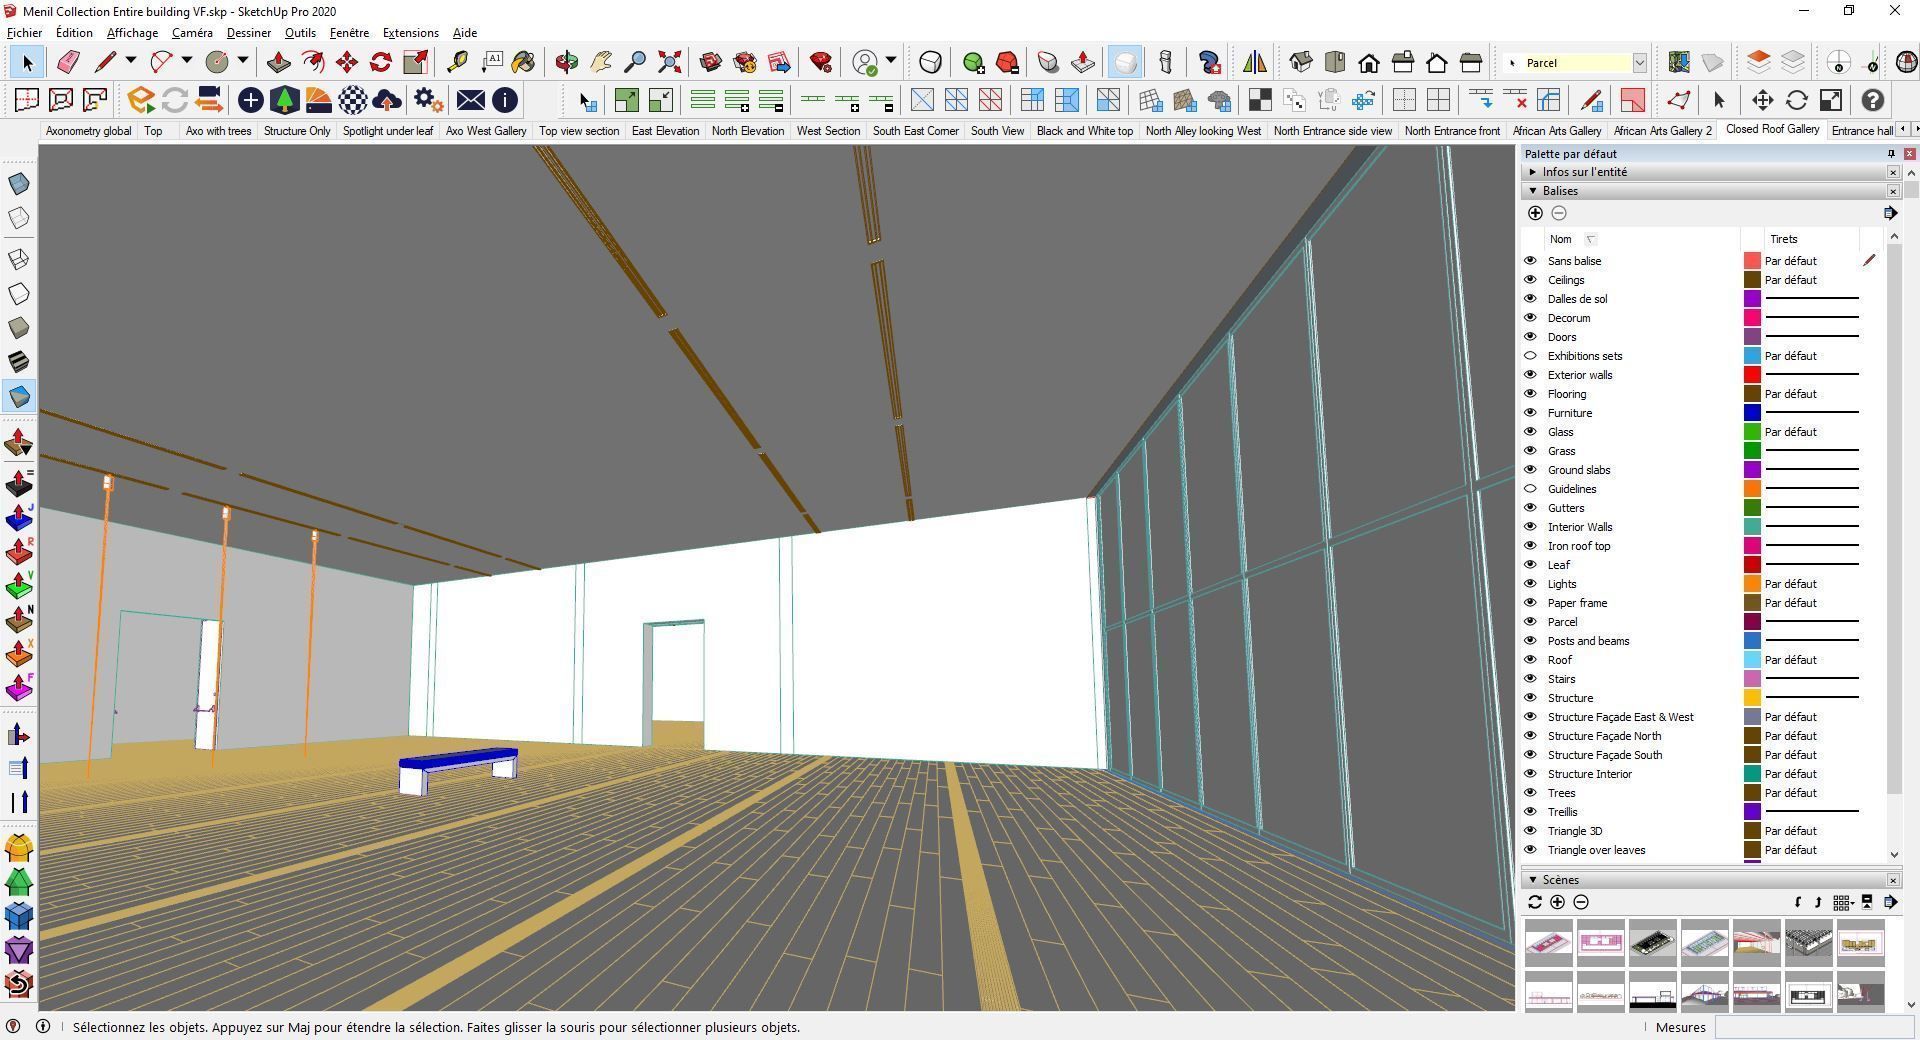Click the Glass tag color swatch
This screenshot has width=1920, height=1040.
coord(1751,431)
